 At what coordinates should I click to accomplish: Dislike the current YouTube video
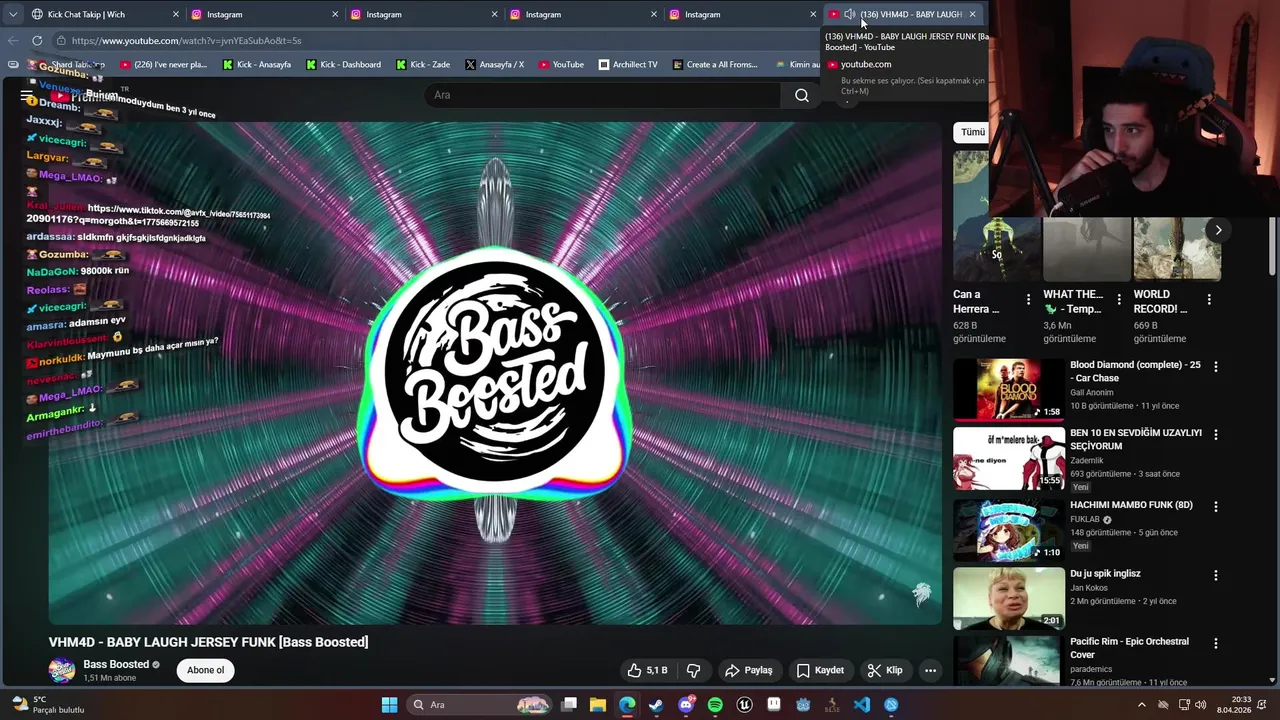693,670
